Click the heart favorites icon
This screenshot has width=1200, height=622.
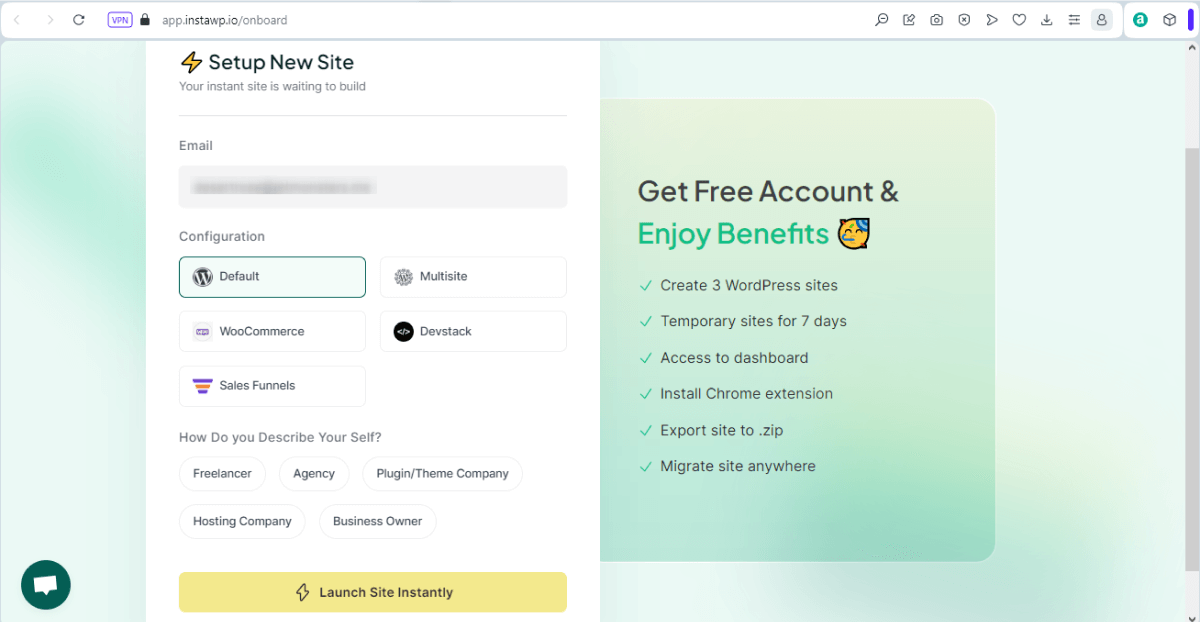[1019, 19]
